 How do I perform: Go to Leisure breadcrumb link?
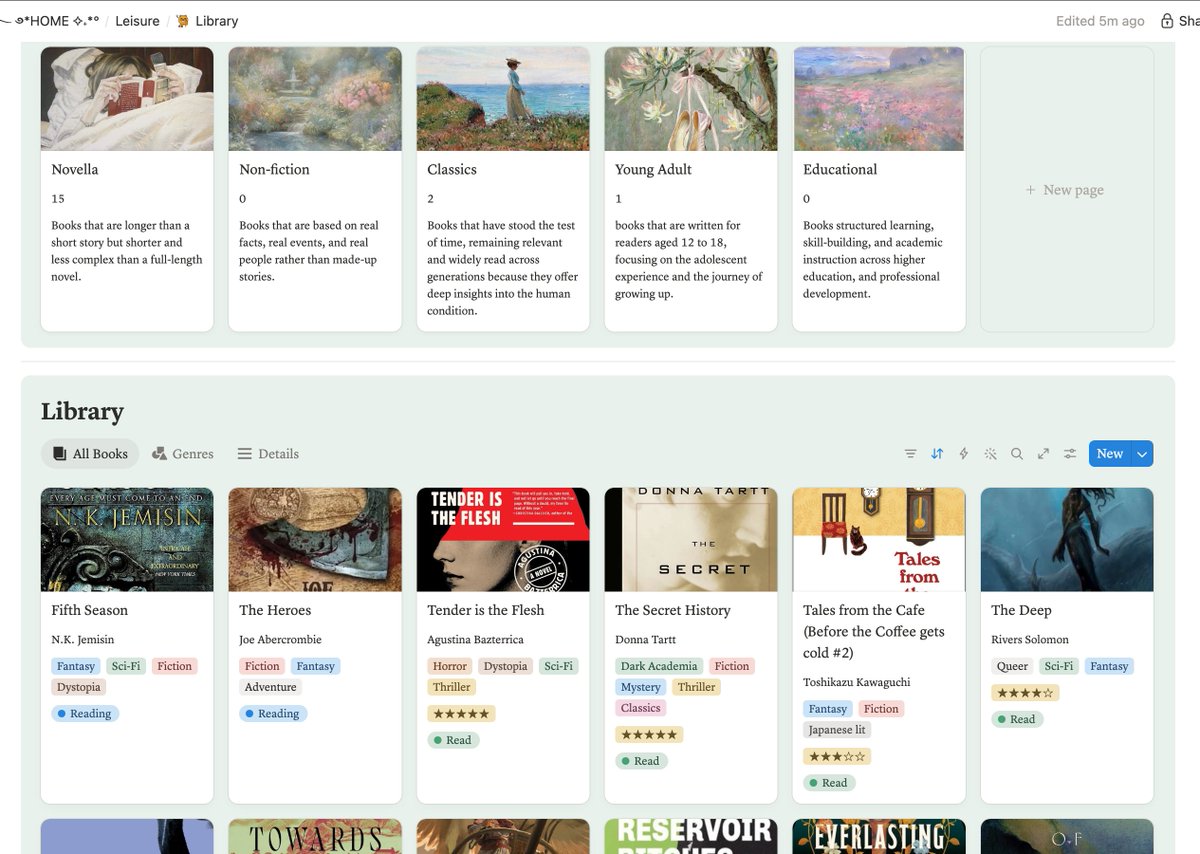(x=137, y=21)
